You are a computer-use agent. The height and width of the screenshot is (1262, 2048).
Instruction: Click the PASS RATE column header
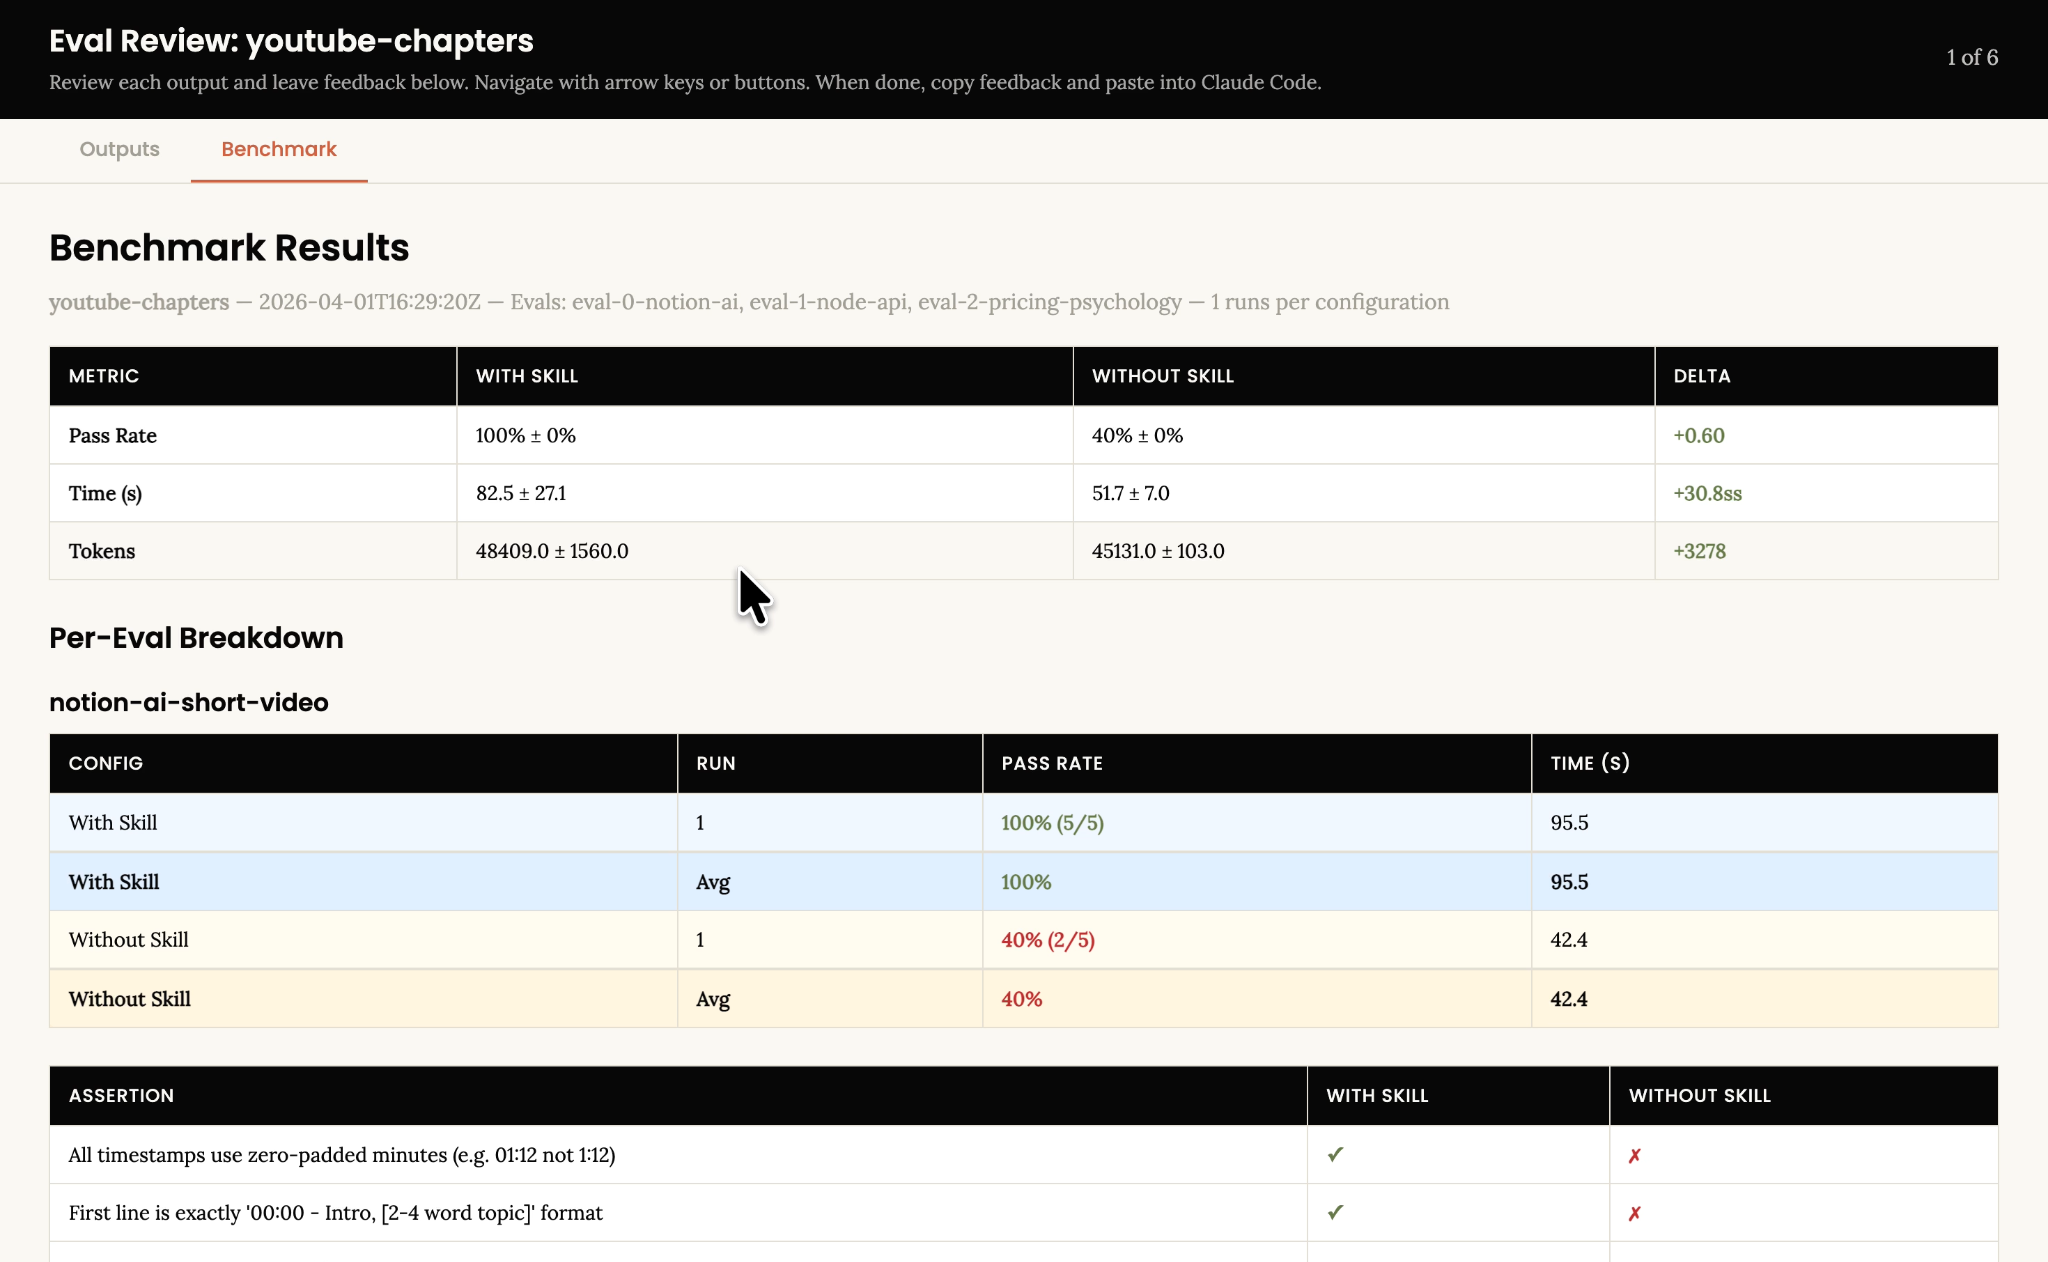1052,763
